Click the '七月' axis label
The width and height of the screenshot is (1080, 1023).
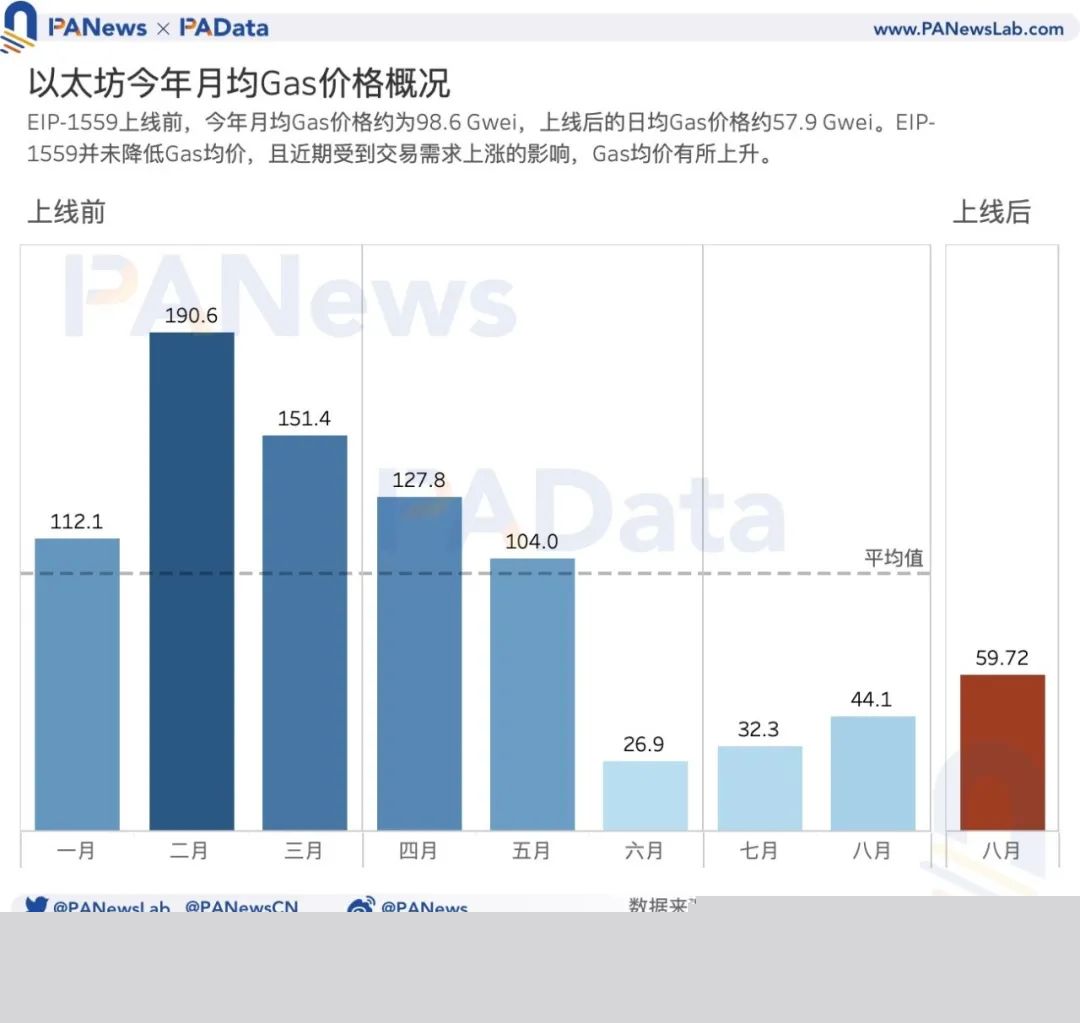(x=758, y=851)
